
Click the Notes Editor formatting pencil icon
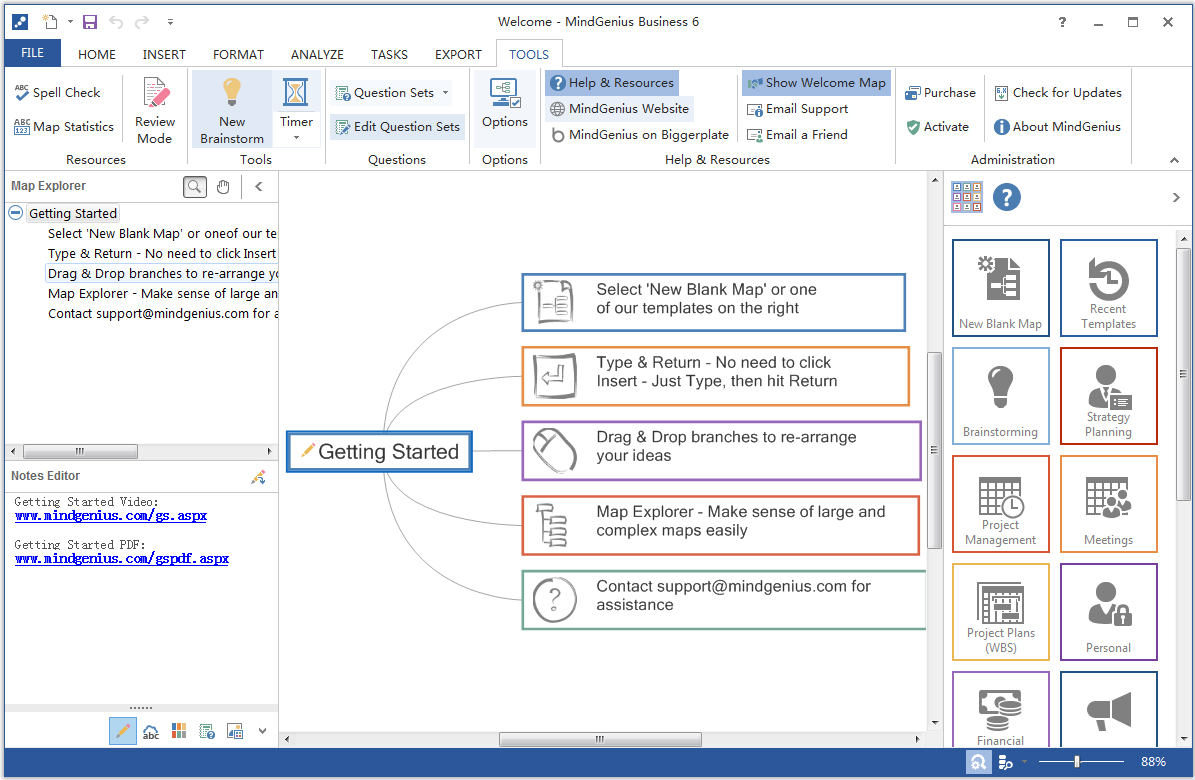(258, 477)
